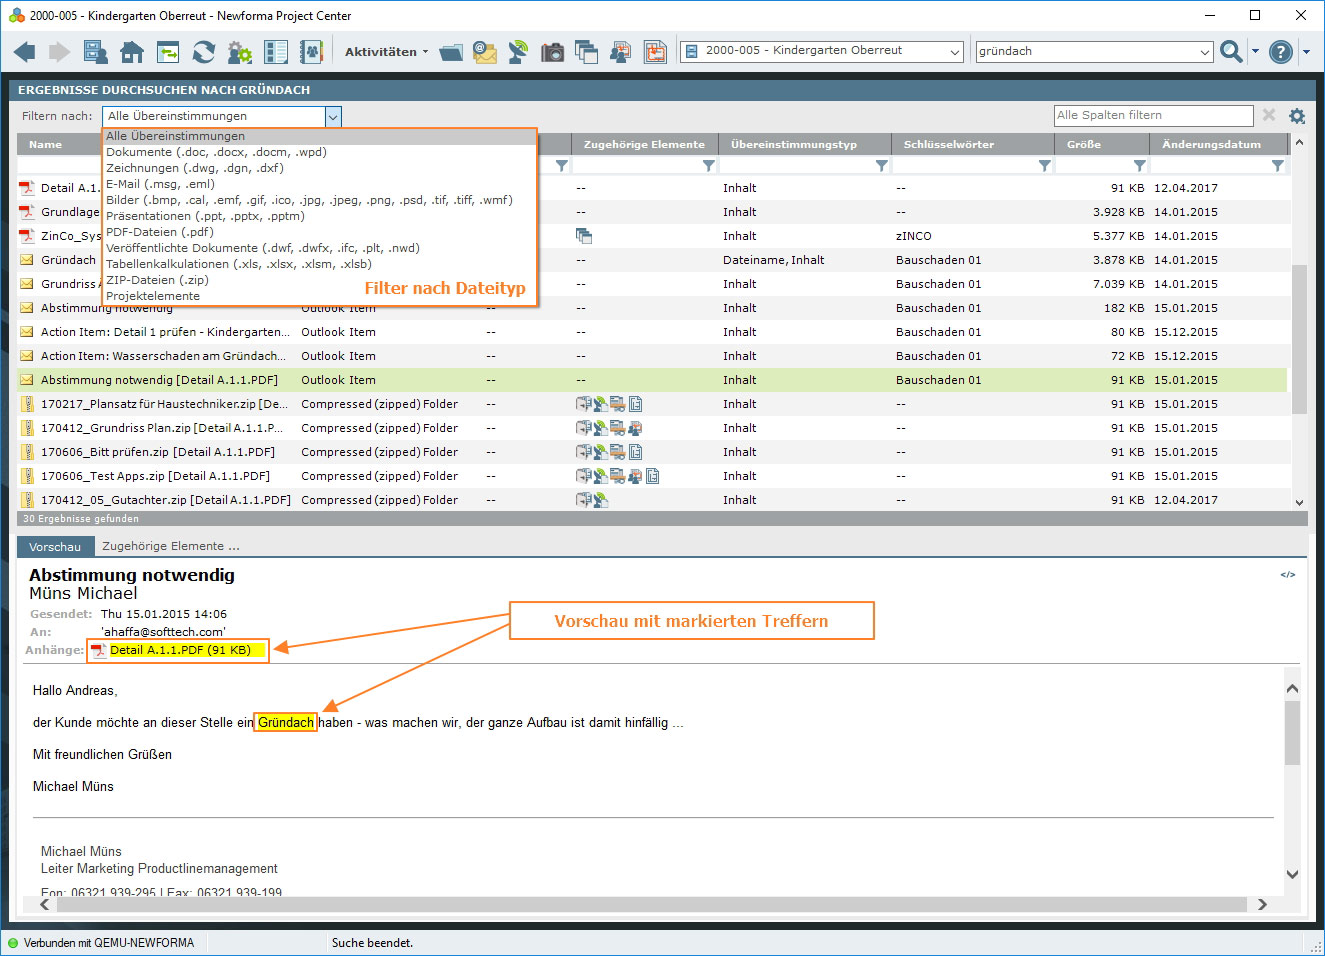Open the project email envelope icon
The width and height of the screenshot is (1325, 956).
(x=485, y=52)
